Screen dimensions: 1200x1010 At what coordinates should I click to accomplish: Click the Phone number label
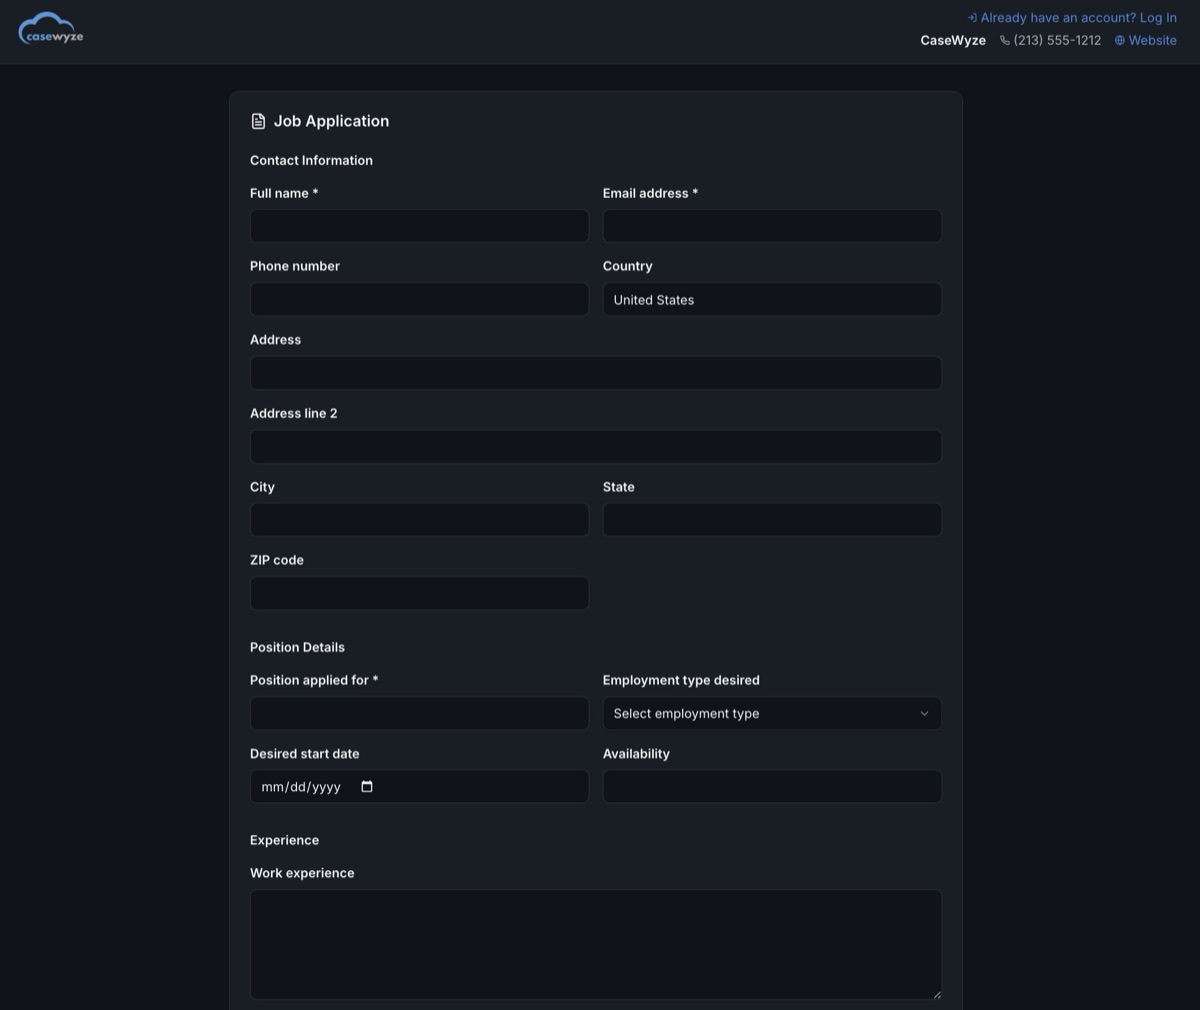pyautogui.click(x=295, y=266)
